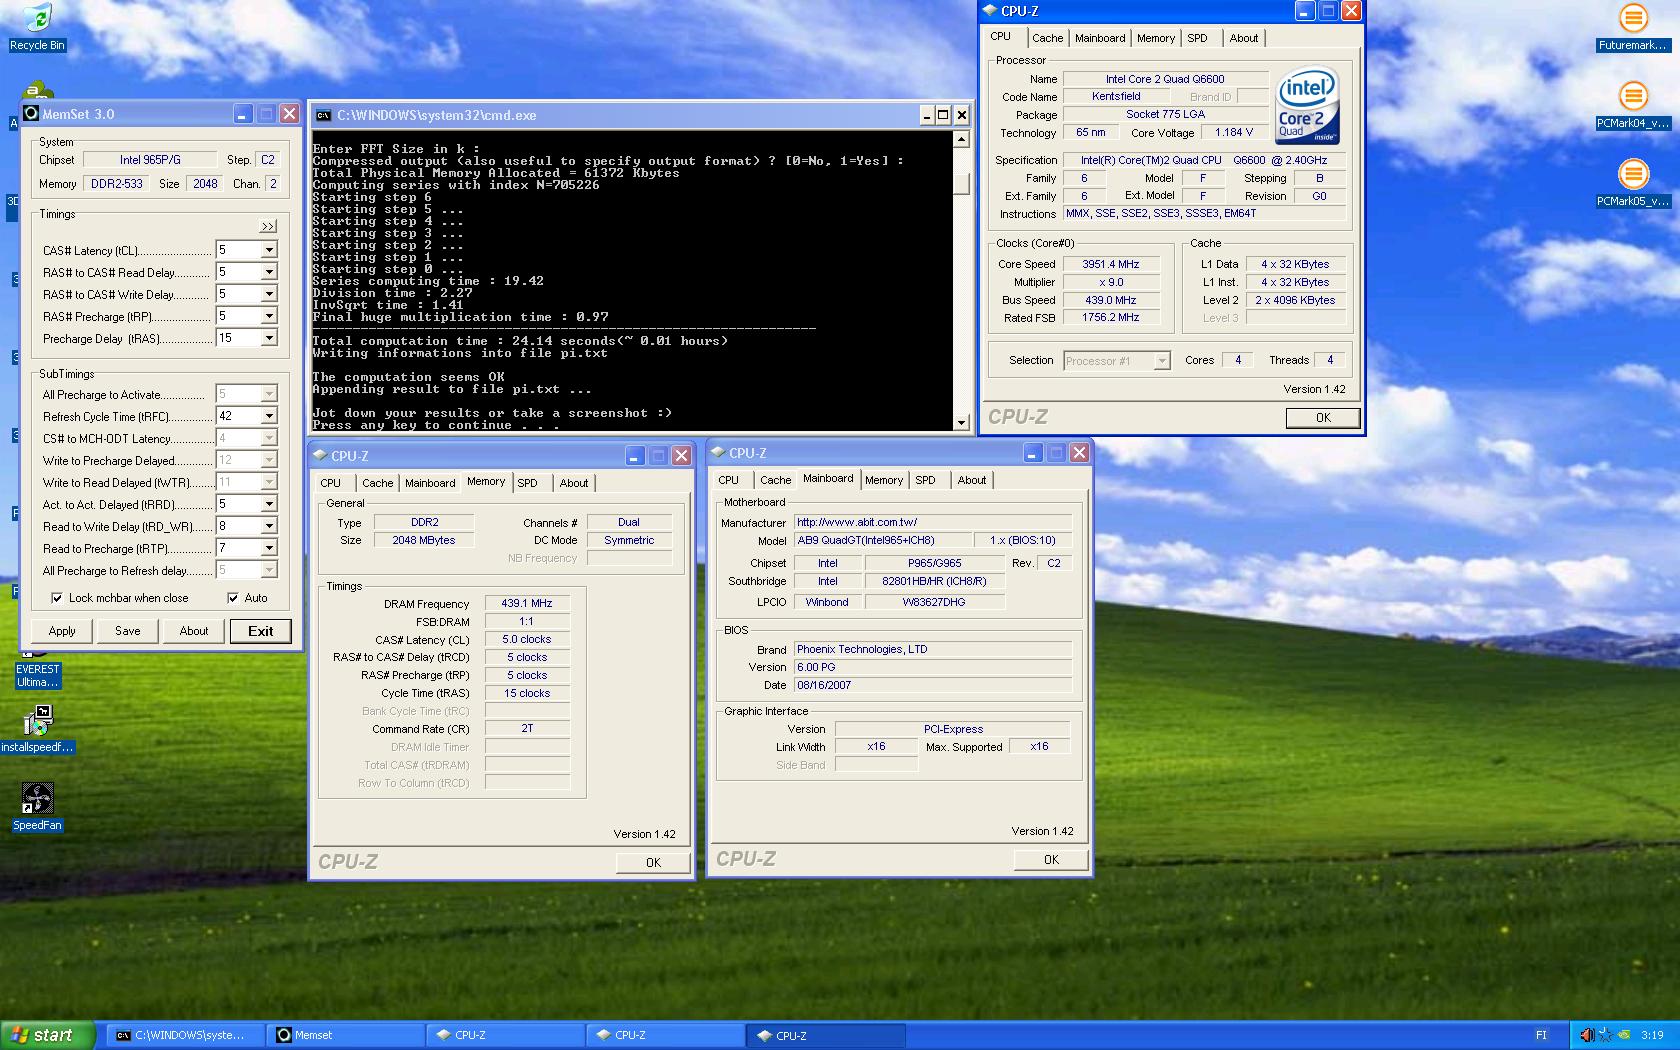The width and height of the screenshot is (1680, 1050).
Task: Open Mainboard tab in top CPU-Z window
Action: 1100,38
